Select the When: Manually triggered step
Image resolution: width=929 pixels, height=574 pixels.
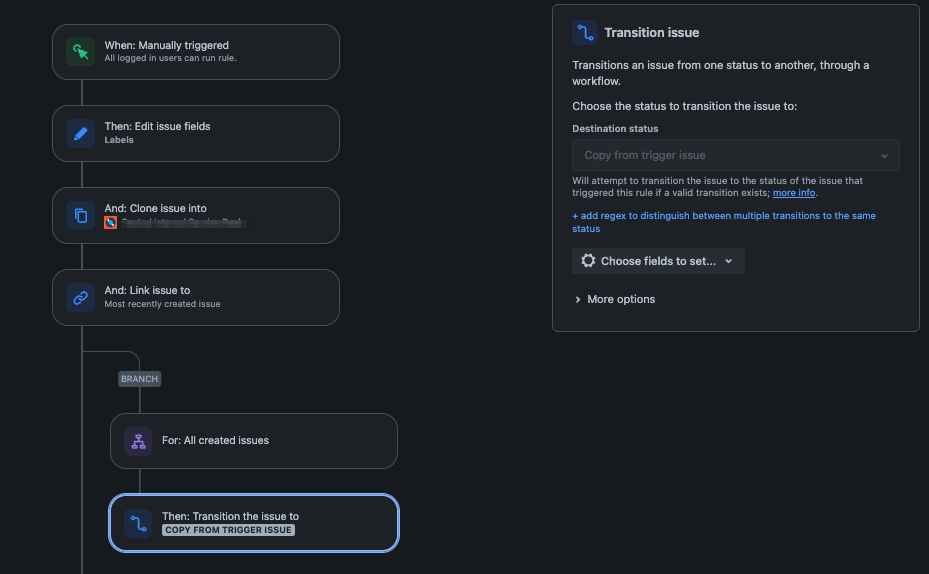196,52
